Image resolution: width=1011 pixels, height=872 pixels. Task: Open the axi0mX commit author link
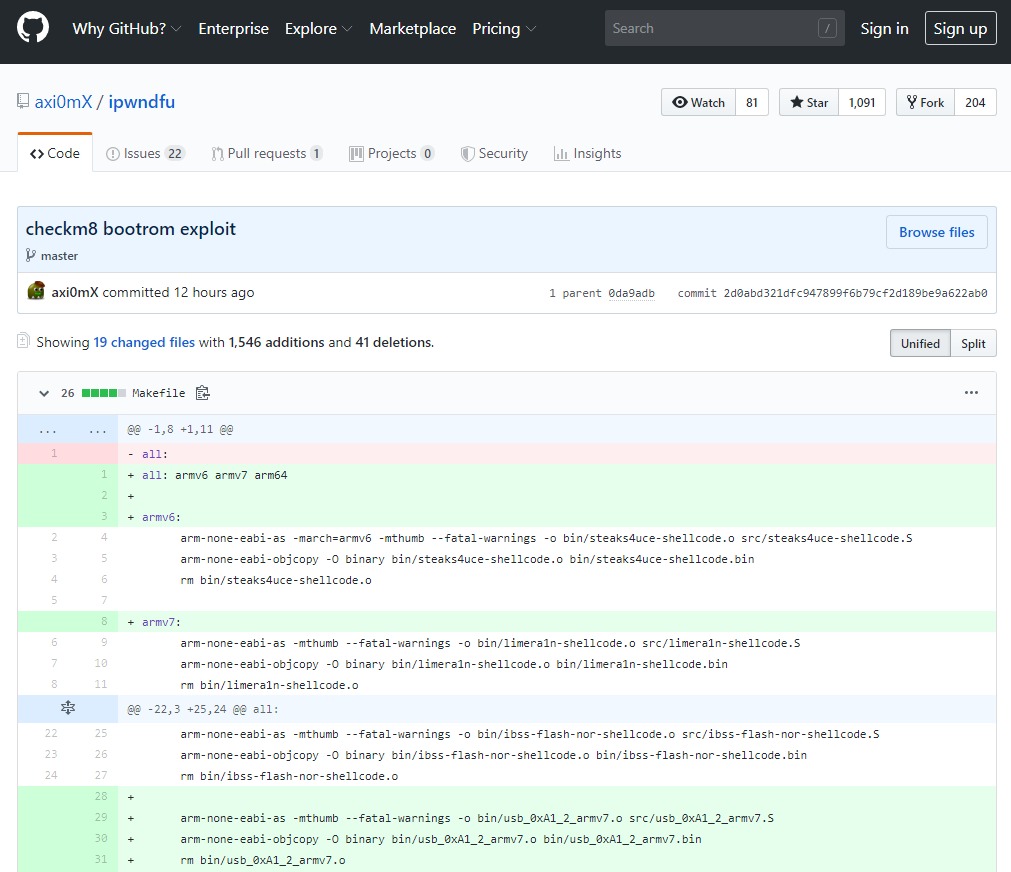pos(75,292)
